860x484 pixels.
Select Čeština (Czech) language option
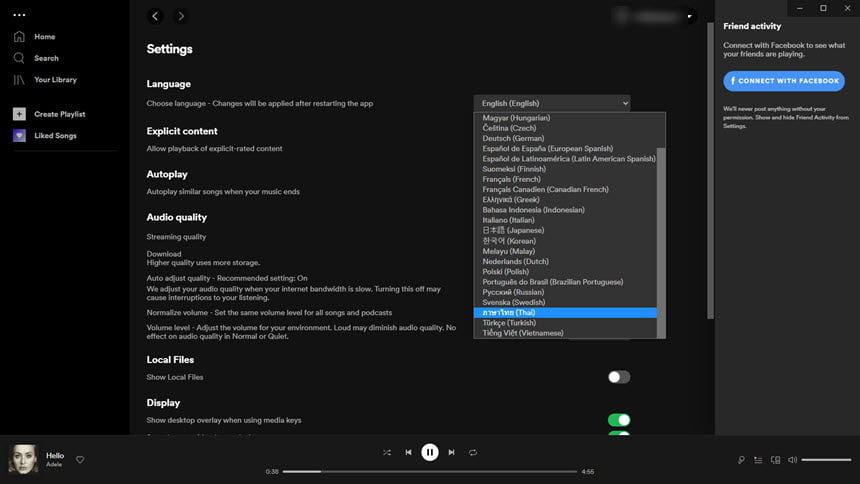(x=565, y=128)
